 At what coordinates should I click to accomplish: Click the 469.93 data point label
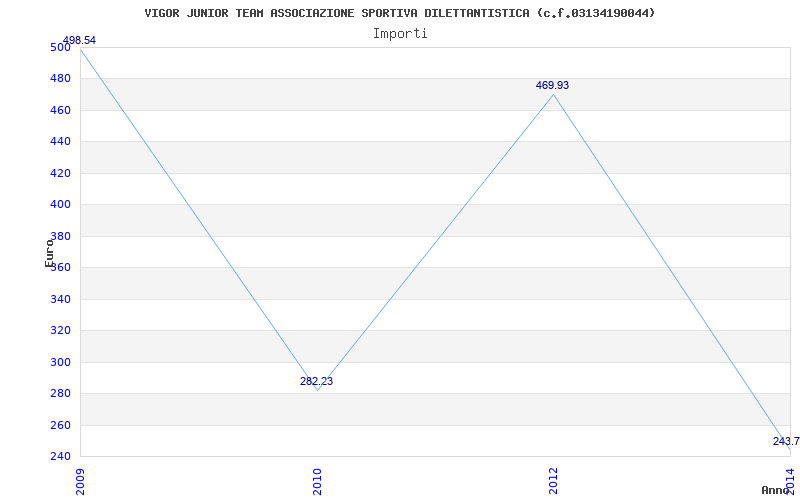[552, 85]
